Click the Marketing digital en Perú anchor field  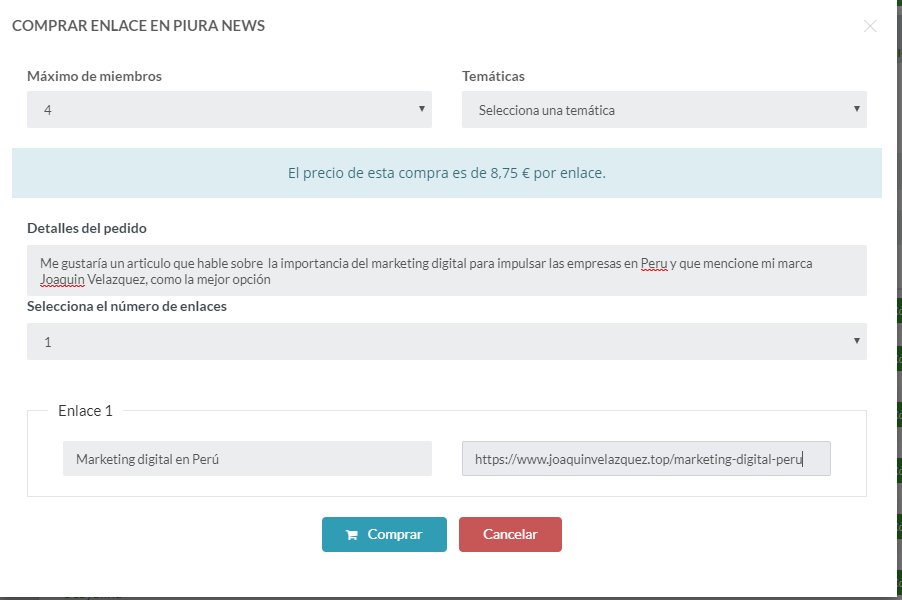(x=247, y=458)
